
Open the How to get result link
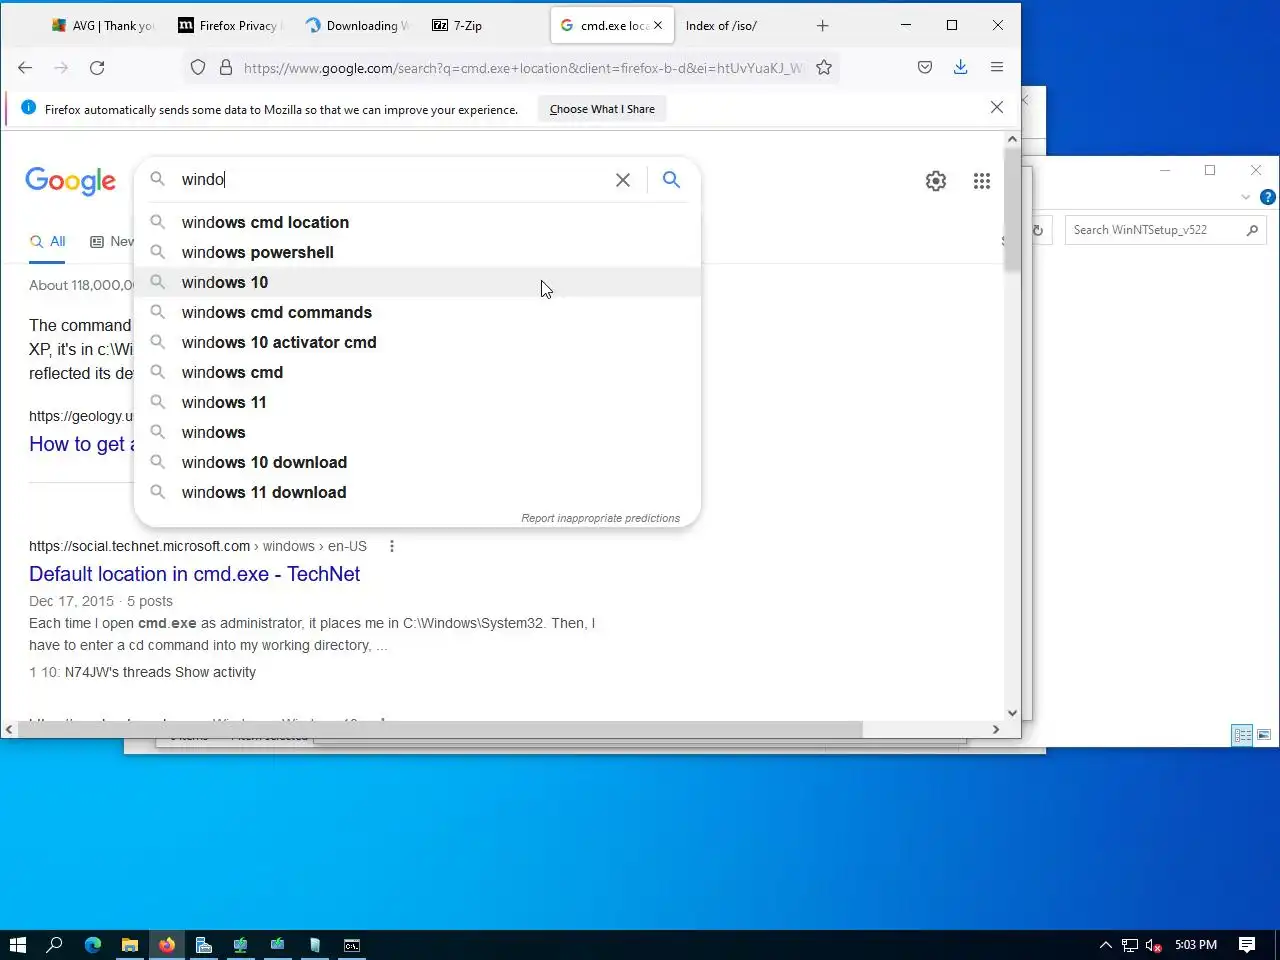tap(81, 444)
